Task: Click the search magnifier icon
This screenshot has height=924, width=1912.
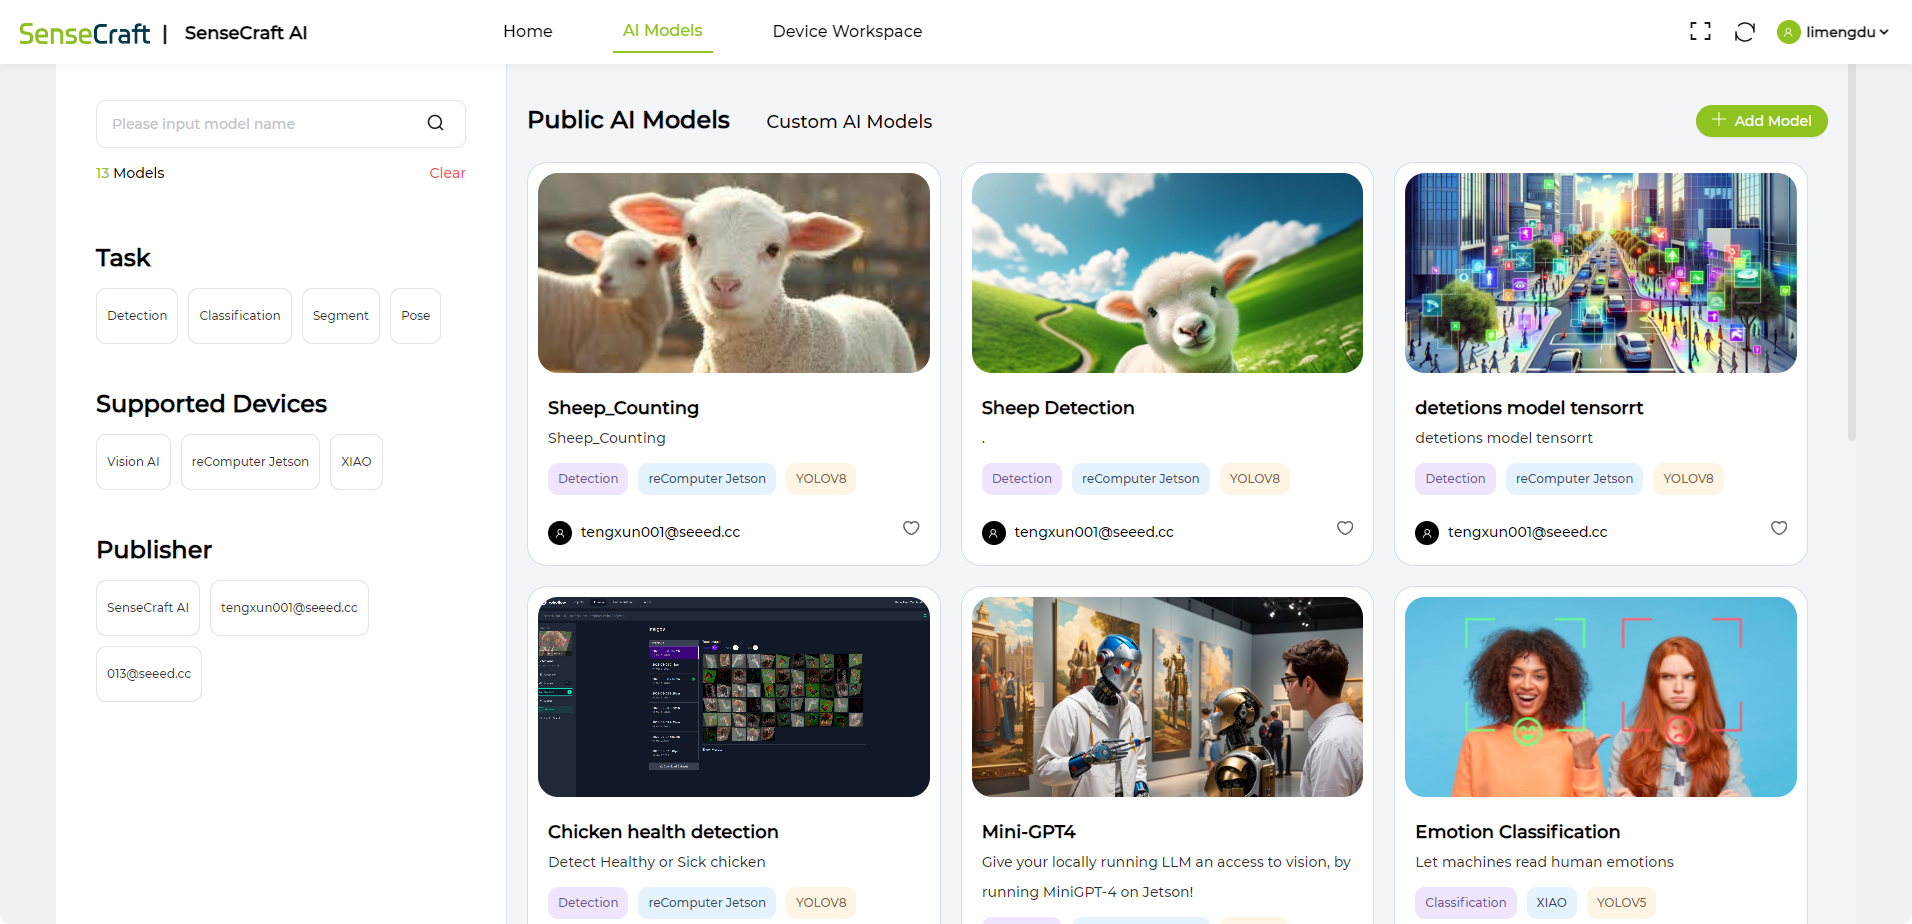Action: tap(435, 123)
